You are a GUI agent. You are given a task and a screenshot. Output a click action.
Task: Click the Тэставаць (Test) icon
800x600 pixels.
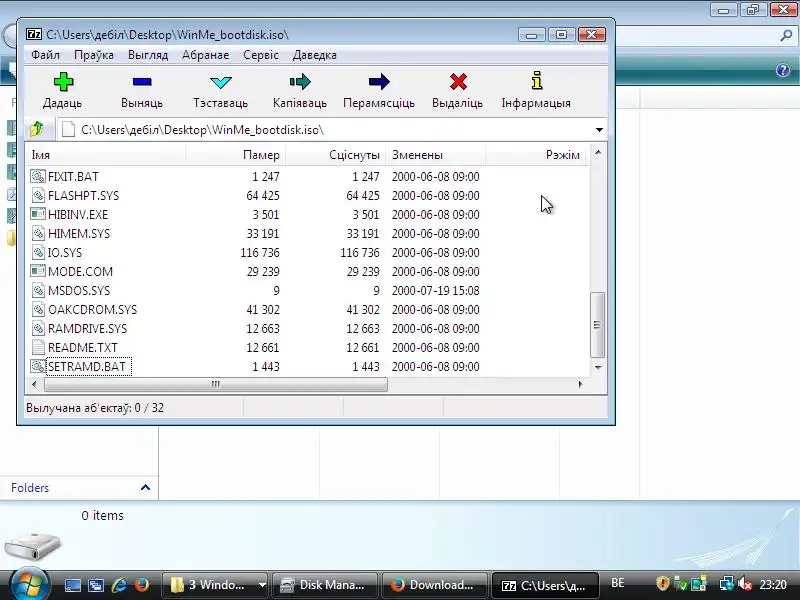pos(220,82)
